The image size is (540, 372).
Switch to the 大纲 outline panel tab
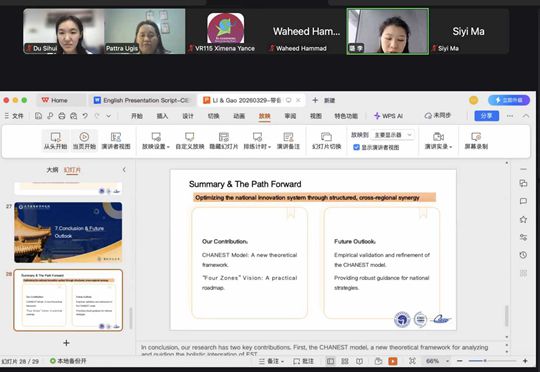pos(52,170)
